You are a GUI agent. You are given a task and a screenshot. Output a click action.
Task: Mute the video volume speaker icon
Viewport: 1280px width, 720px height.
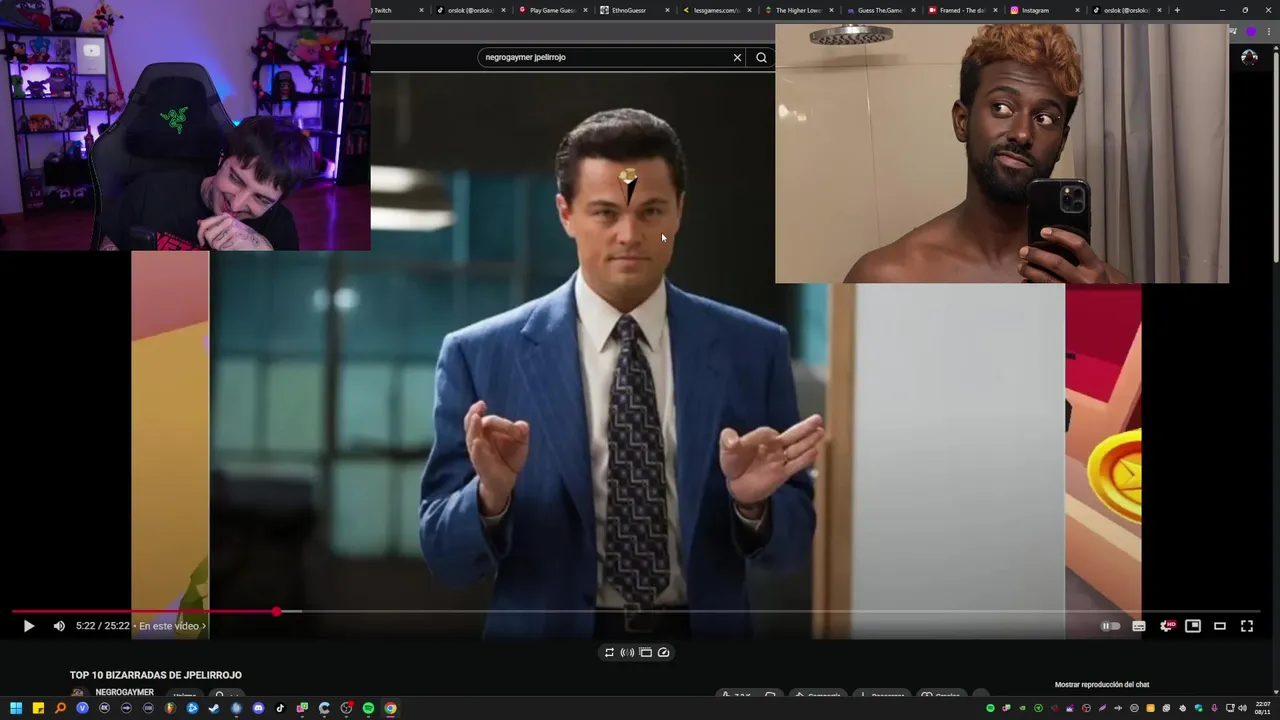pyautogui.click(x=59, y=626)
